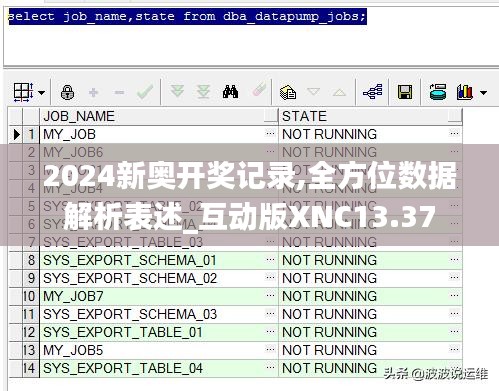Click the green checkmark post changes icon

coord(145,92)
